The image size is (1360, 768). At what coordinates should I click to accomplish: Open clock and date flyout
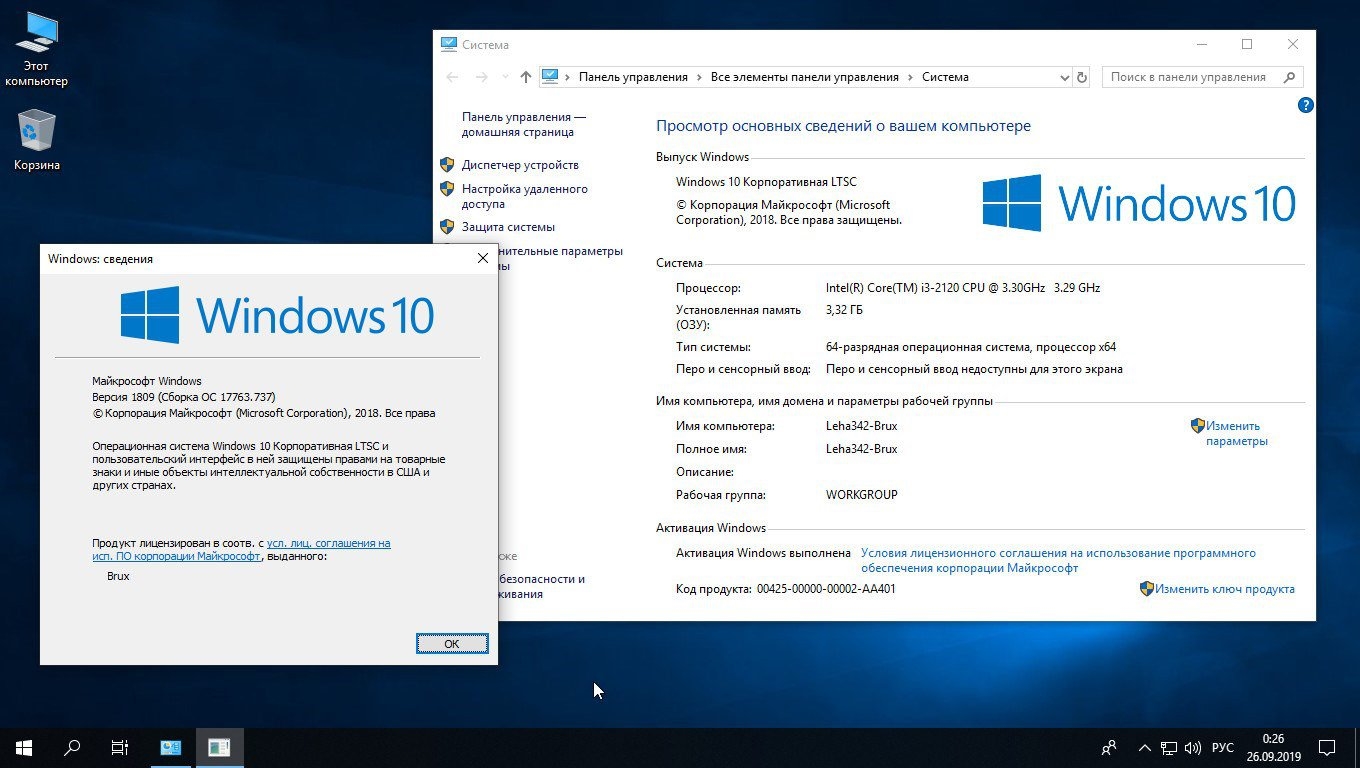(x=1273, y=747)
